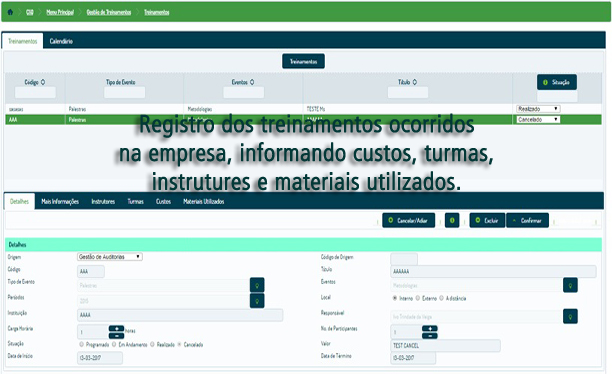Select the Programado radio button
Viewport: 612px width, 374px height.
(82, 344)
